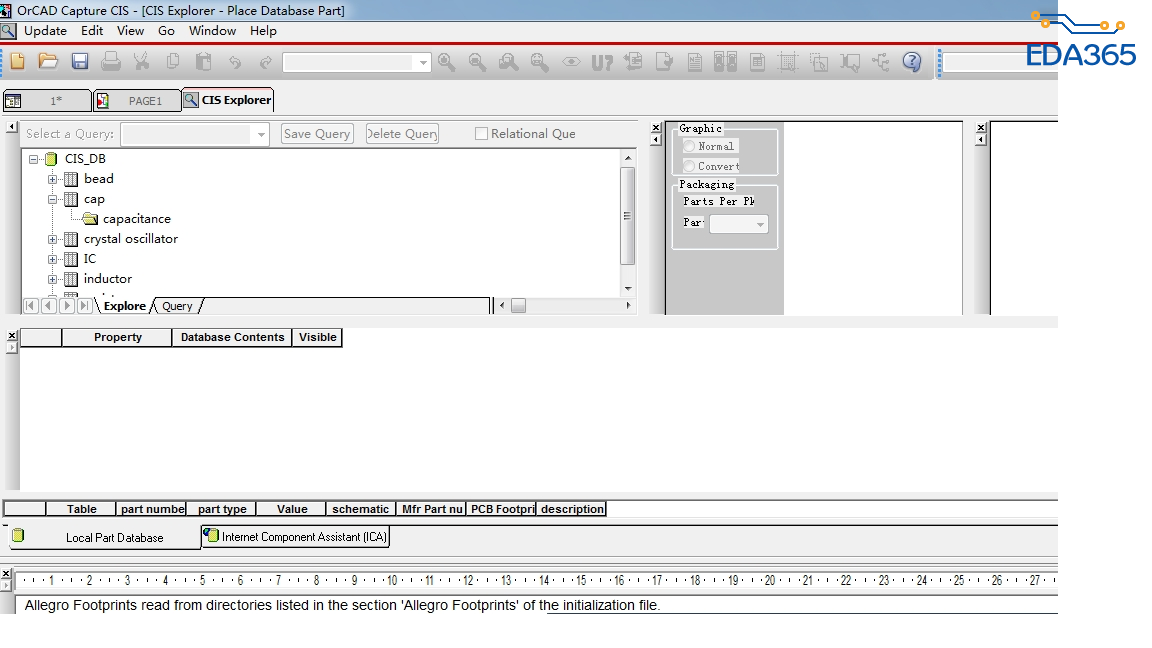
Task: Open the View menu
Action: pyautogui.click(x=130, y=31)
